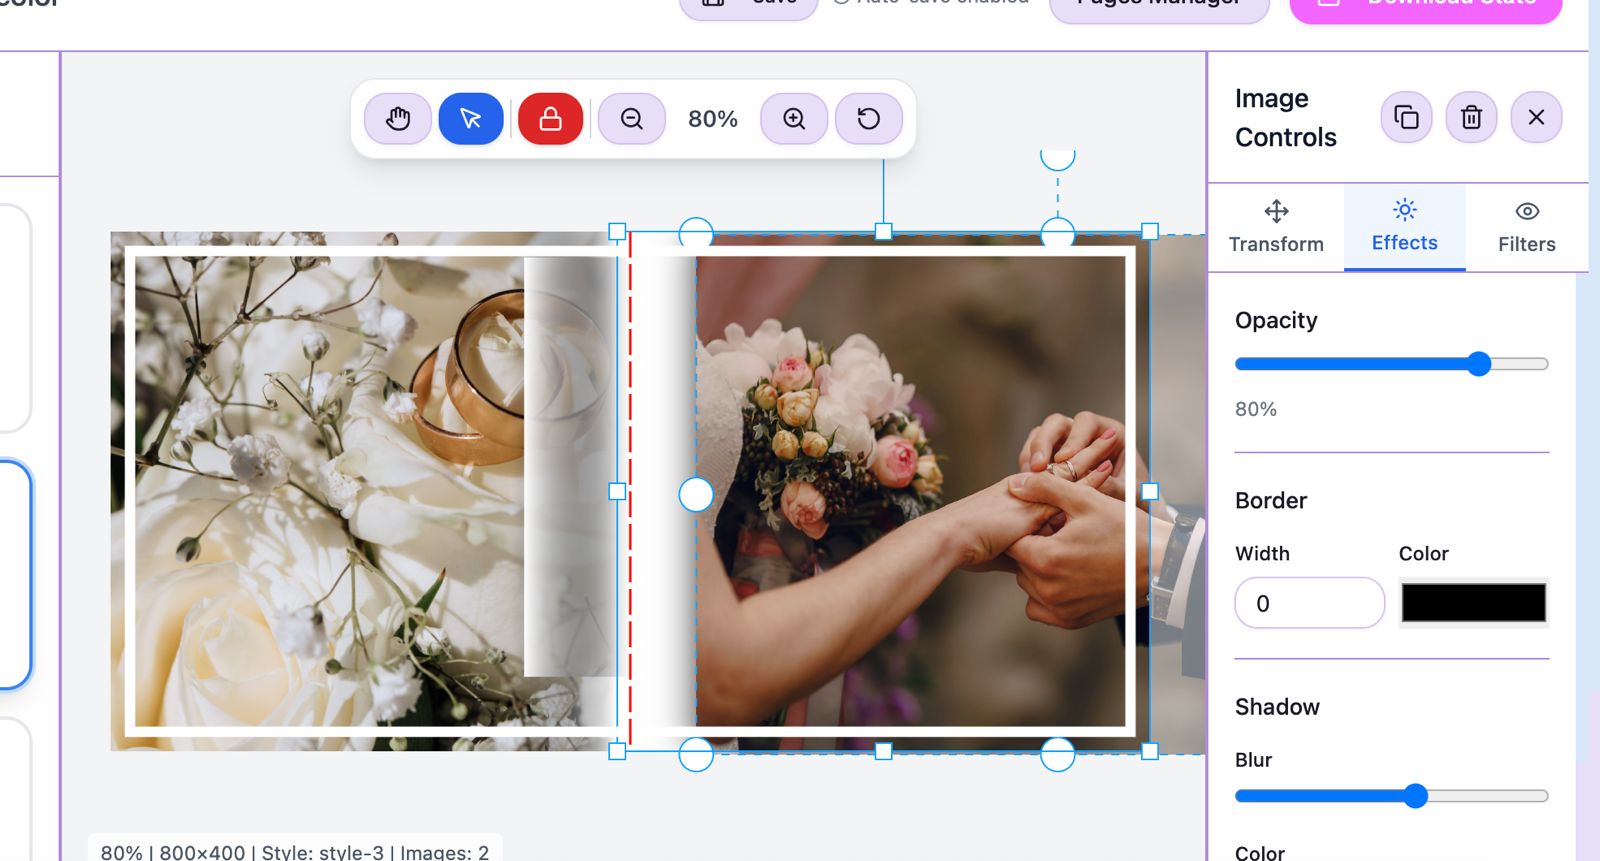This screenshot has height=861, width=1600.
Task: Switch to the Filters tab
Action: tap(1526, 227)
